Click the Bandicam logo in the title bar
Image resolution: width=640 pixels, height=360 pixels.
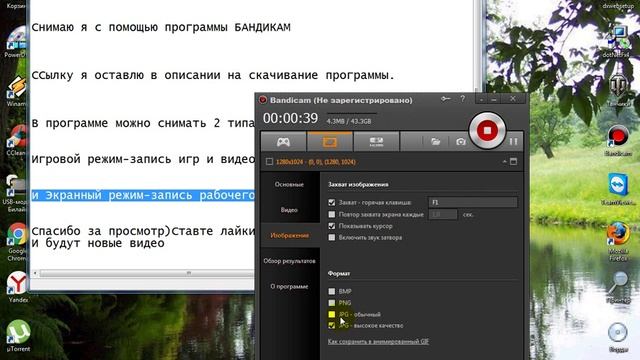(x=263, y=100)
